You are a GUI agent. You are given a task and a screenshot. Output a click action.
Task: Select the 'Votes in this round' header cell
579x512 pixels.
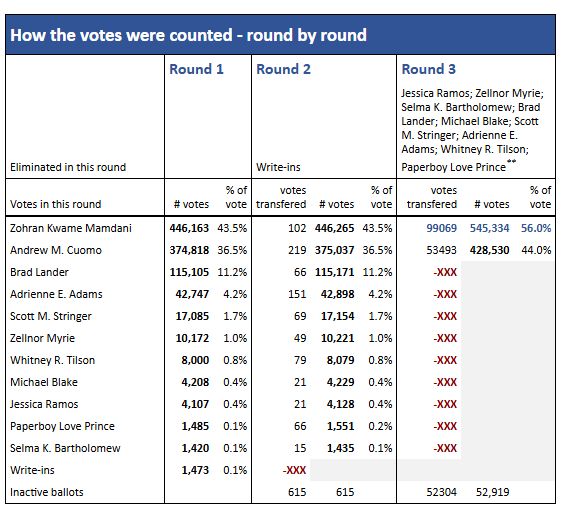[x=55, y=204]
